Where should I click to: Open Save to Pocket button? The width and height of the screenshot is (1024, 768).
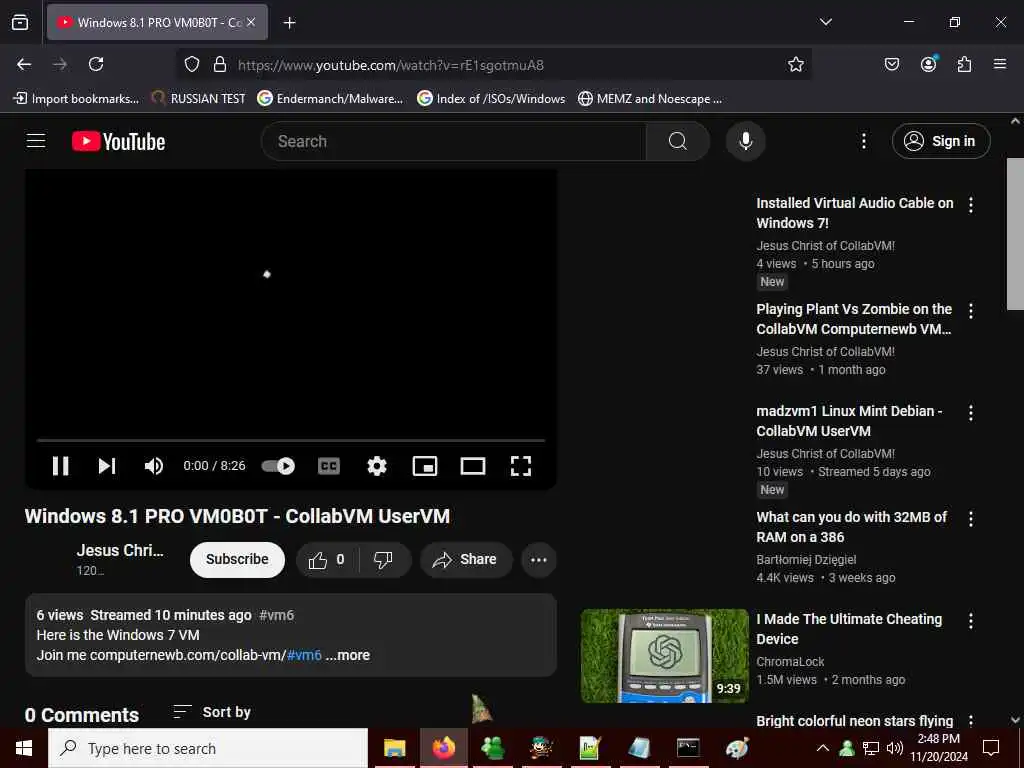[891, 64]
